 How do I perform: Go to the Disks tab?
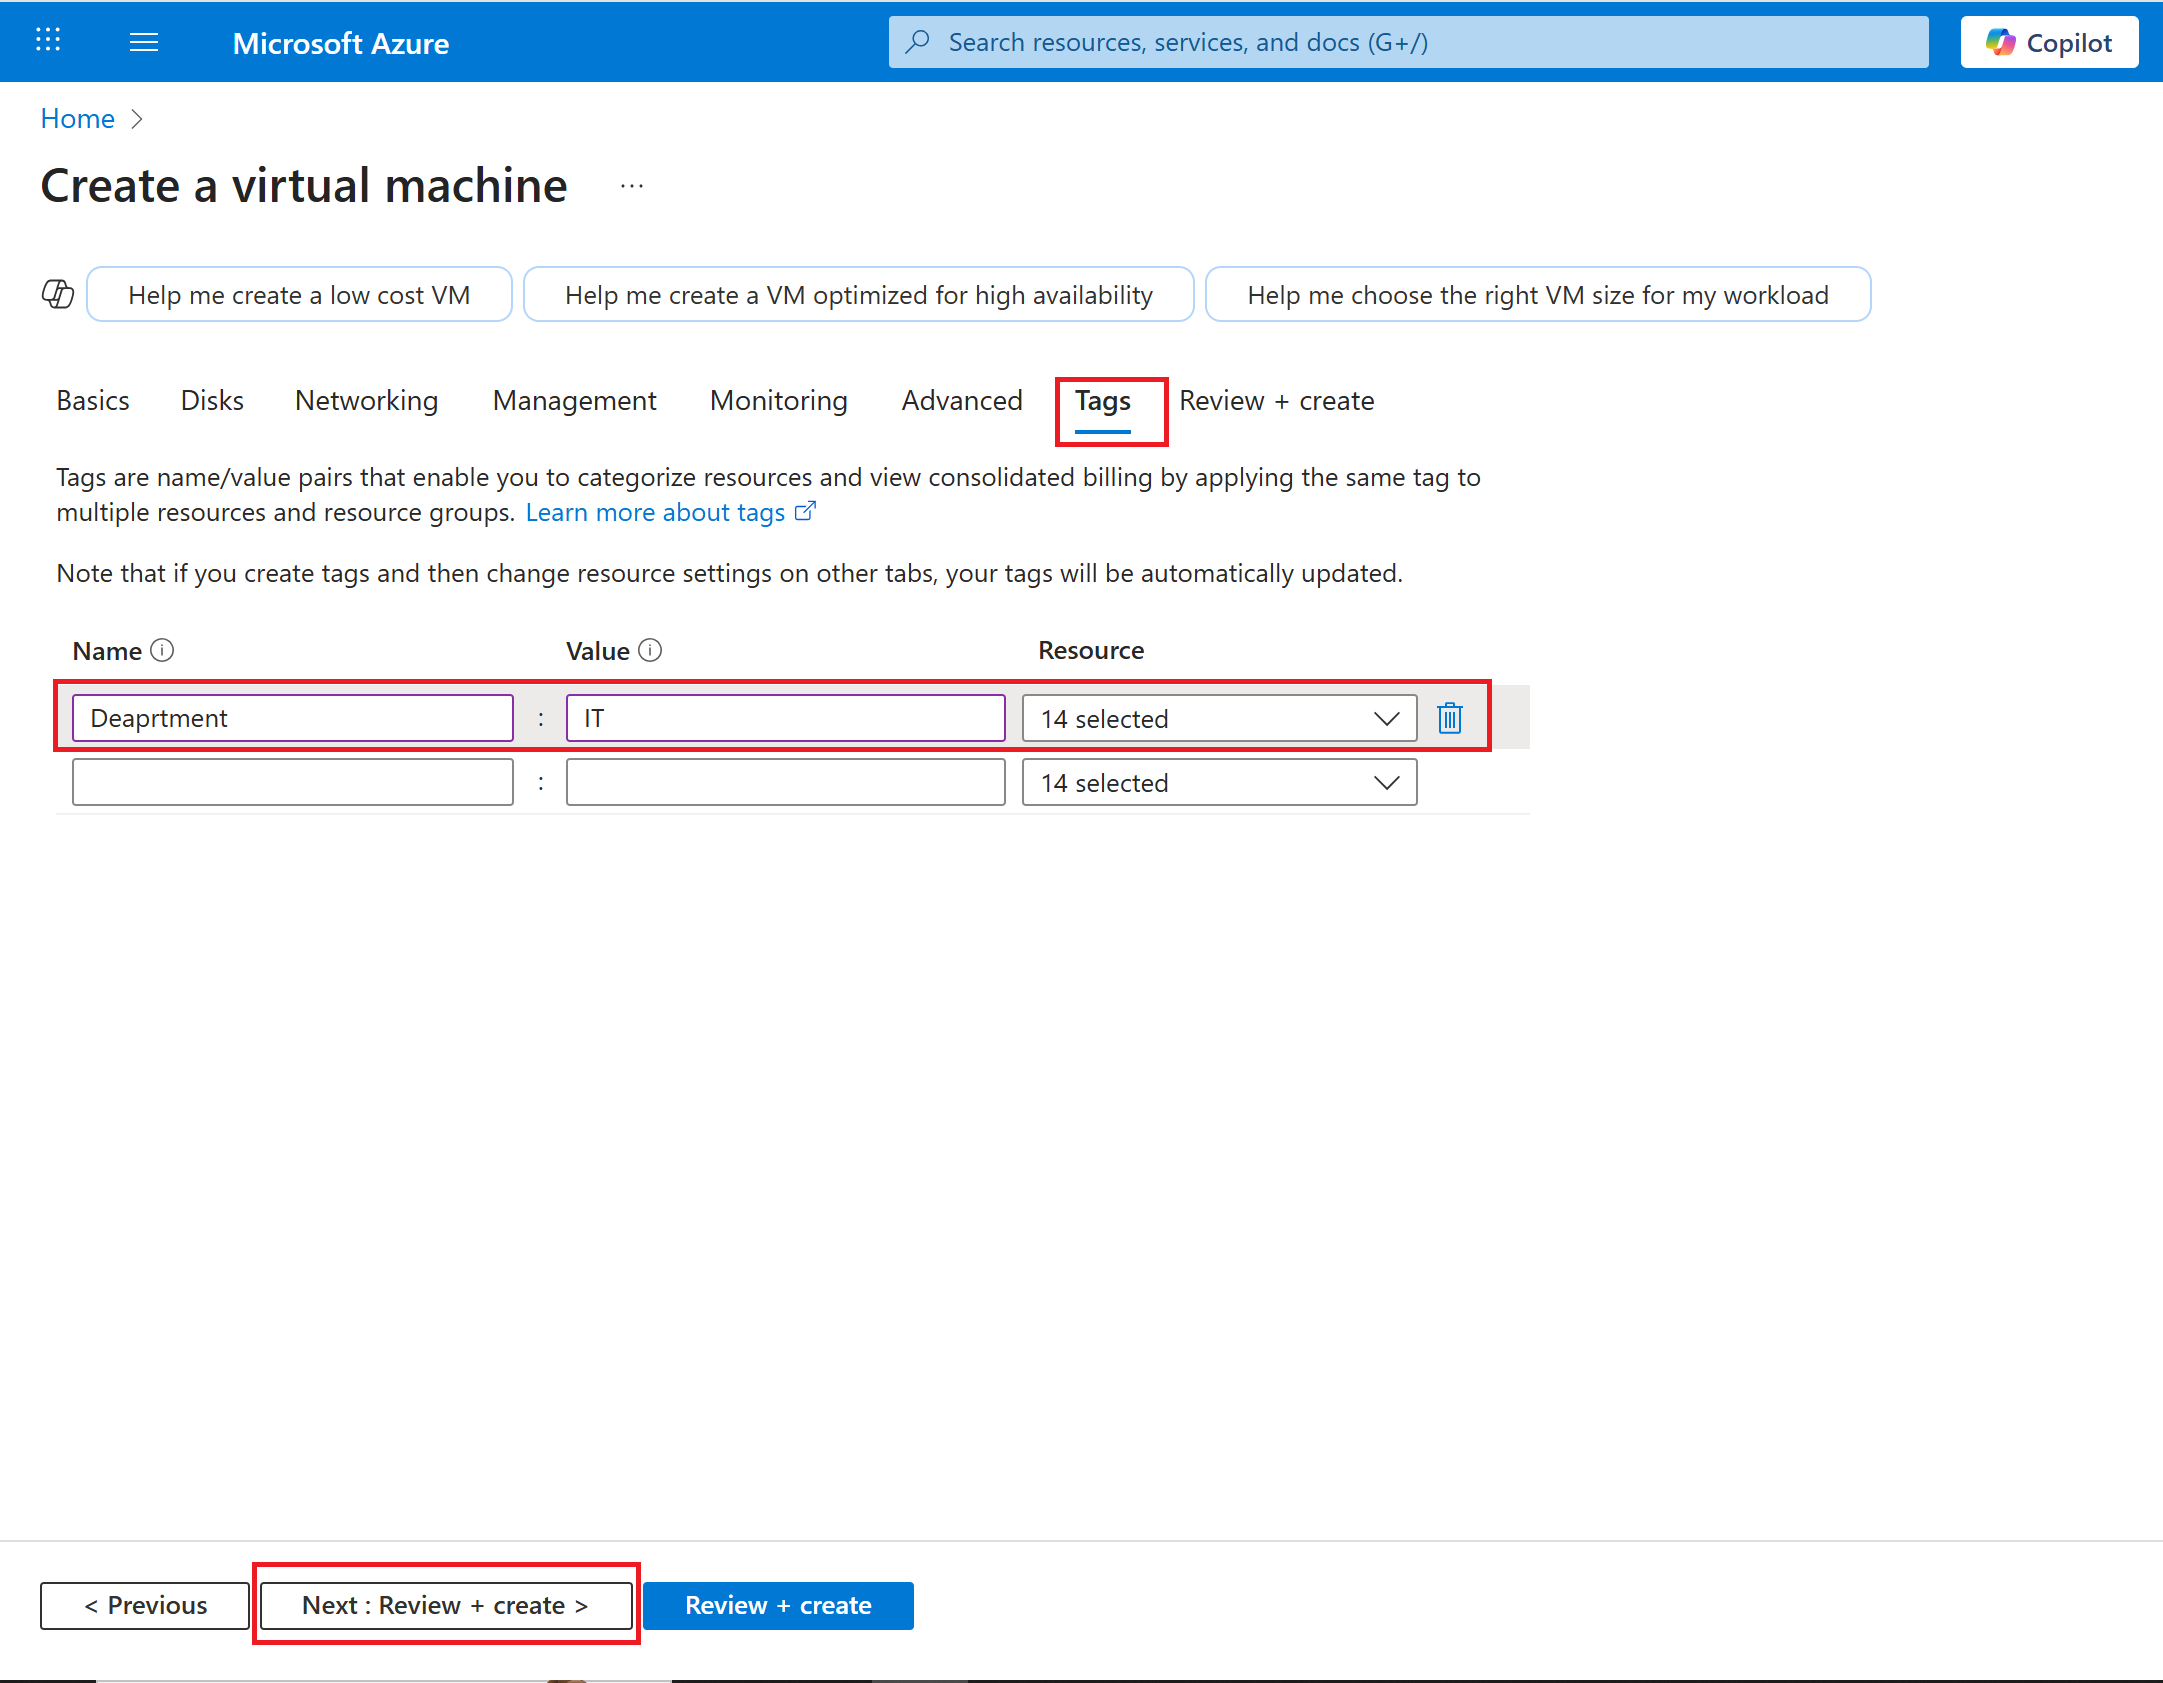pyautogui.click(x=212, y=401)
